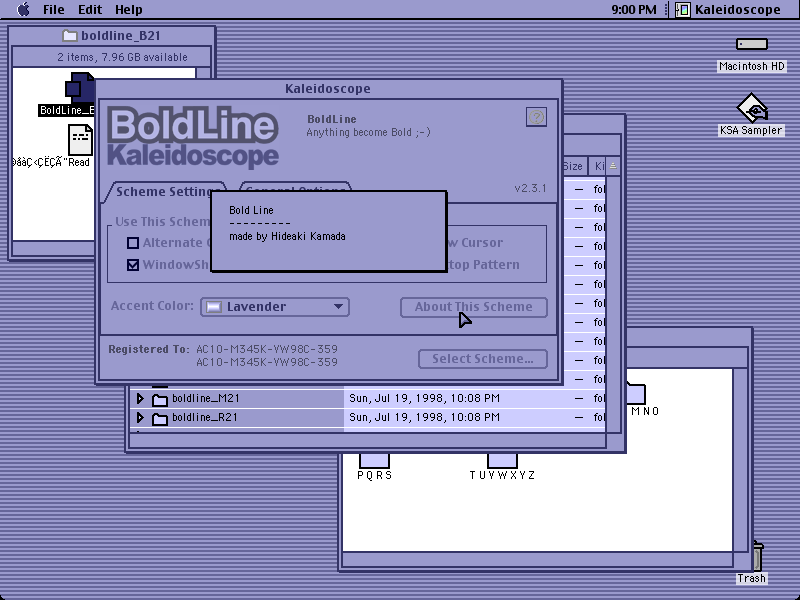Open the Kaleidoscope application menu

[728, 9]
